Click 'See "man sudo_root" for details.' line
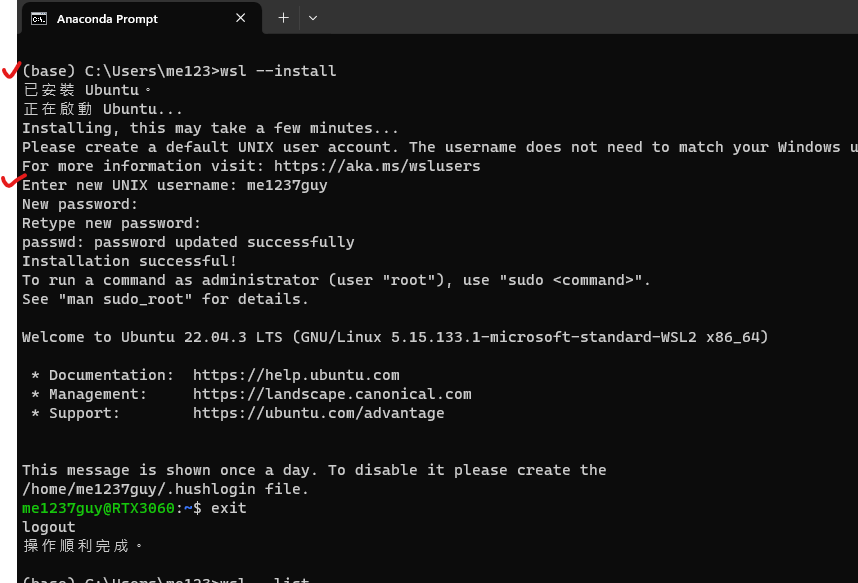 click(165, 299)
